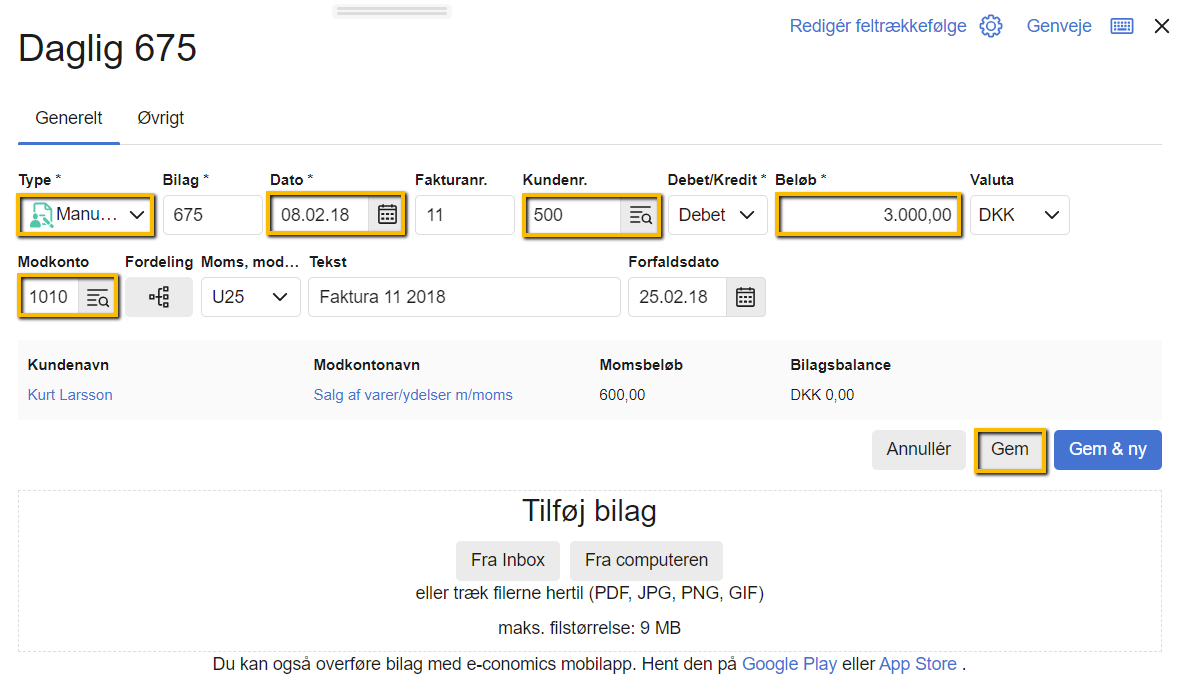Click the gear icon for Redigér feltrækkefølge

[990, 26]
